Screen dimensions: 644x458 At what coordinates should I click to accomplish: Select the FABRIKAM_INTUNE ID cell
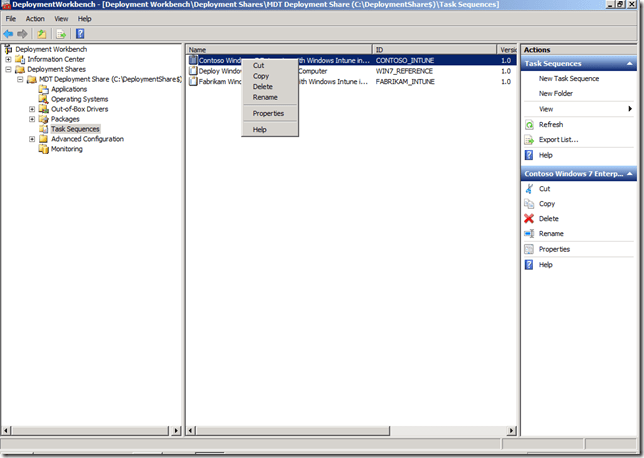[x=405, y=81]
